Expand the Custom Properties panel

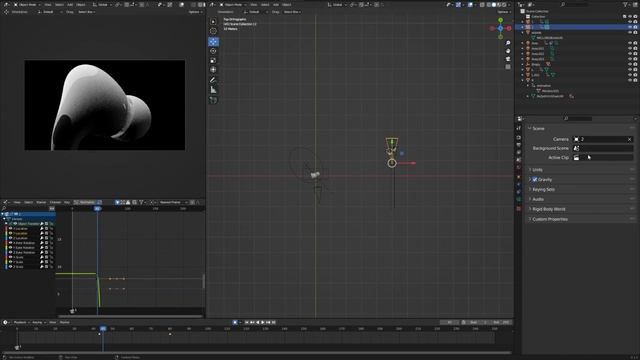coord(549,219)
